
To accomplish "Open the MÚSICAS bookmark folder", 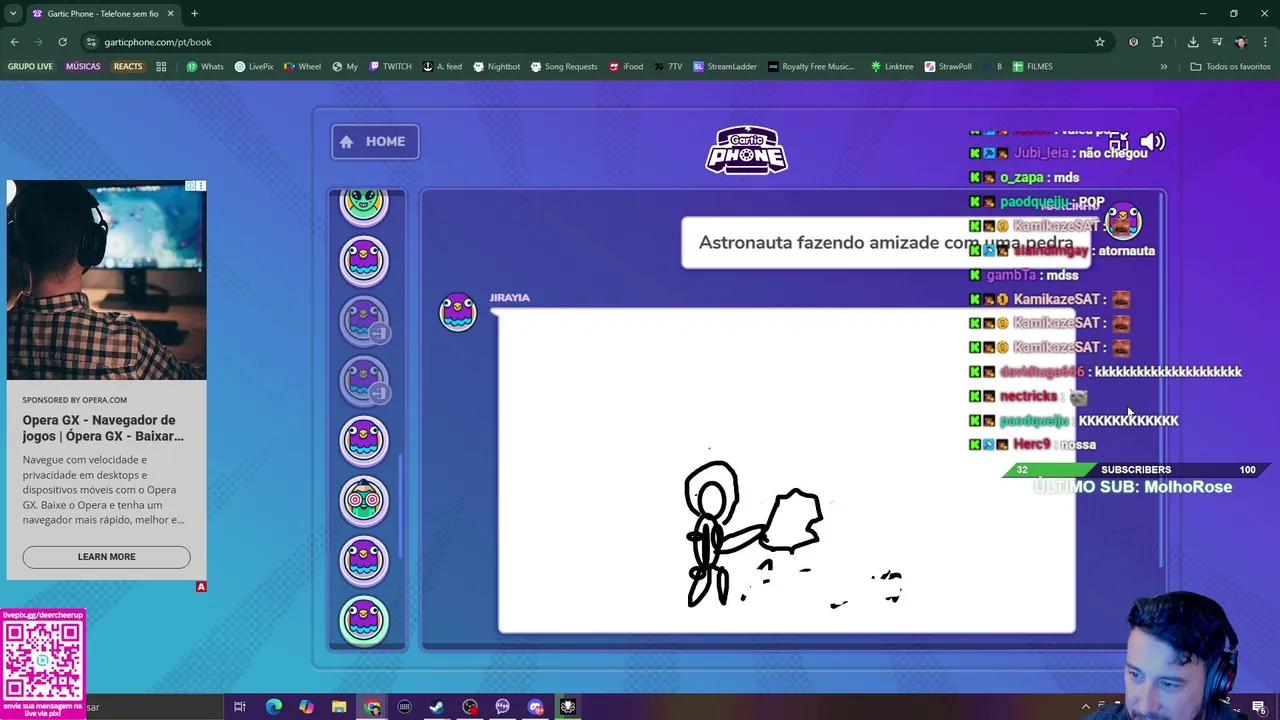I will pyautogui.click(x=83, y=67).
